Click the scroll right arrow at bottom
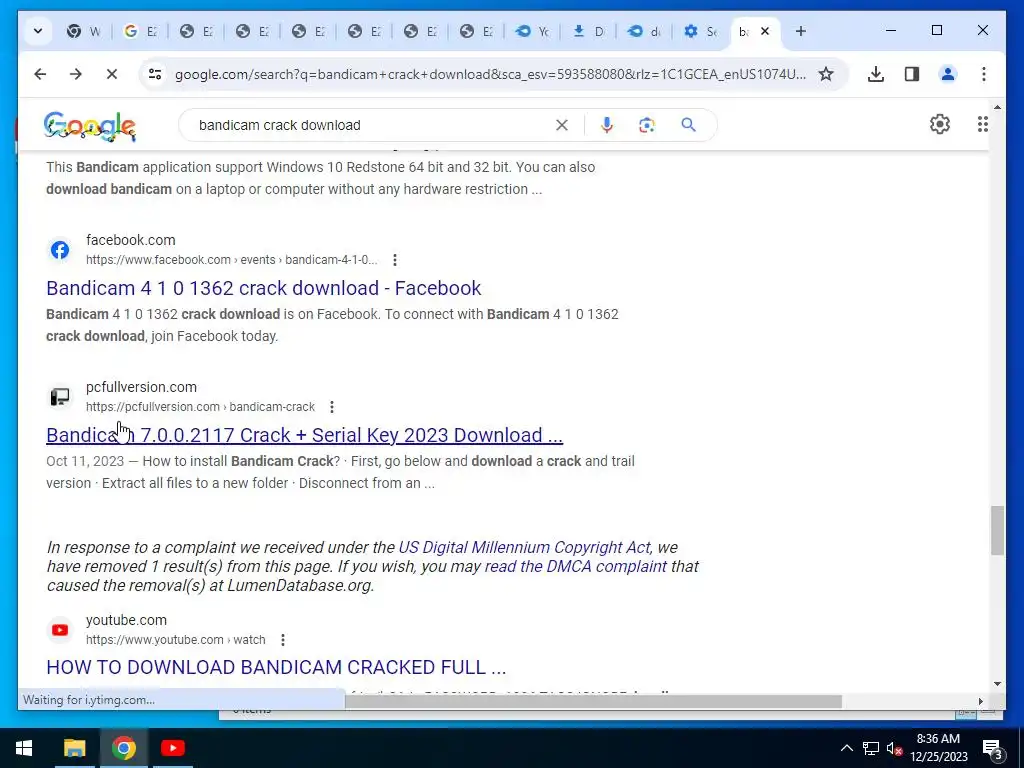This screenshot has width=1024, height=768. tap(980, 701)
